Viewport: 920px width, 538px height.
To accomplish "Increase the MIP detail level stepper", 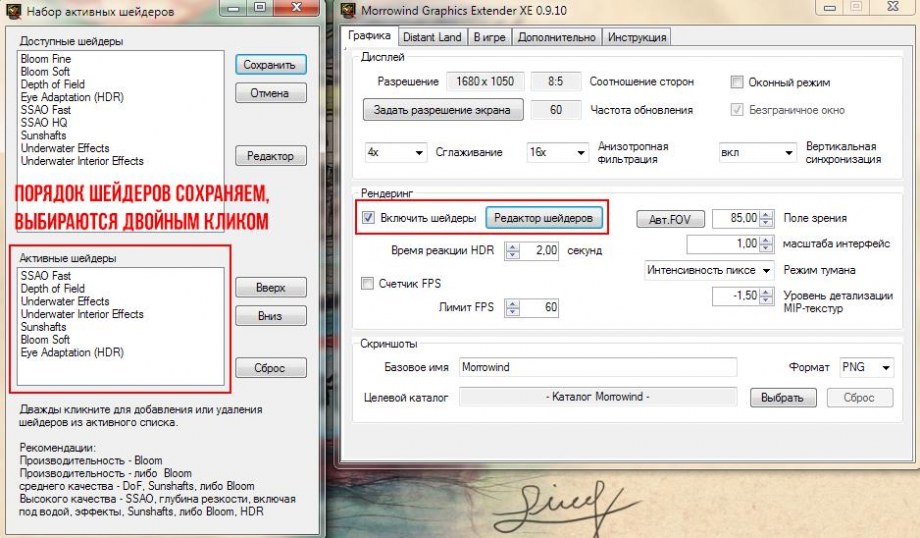I will [766, 292].
